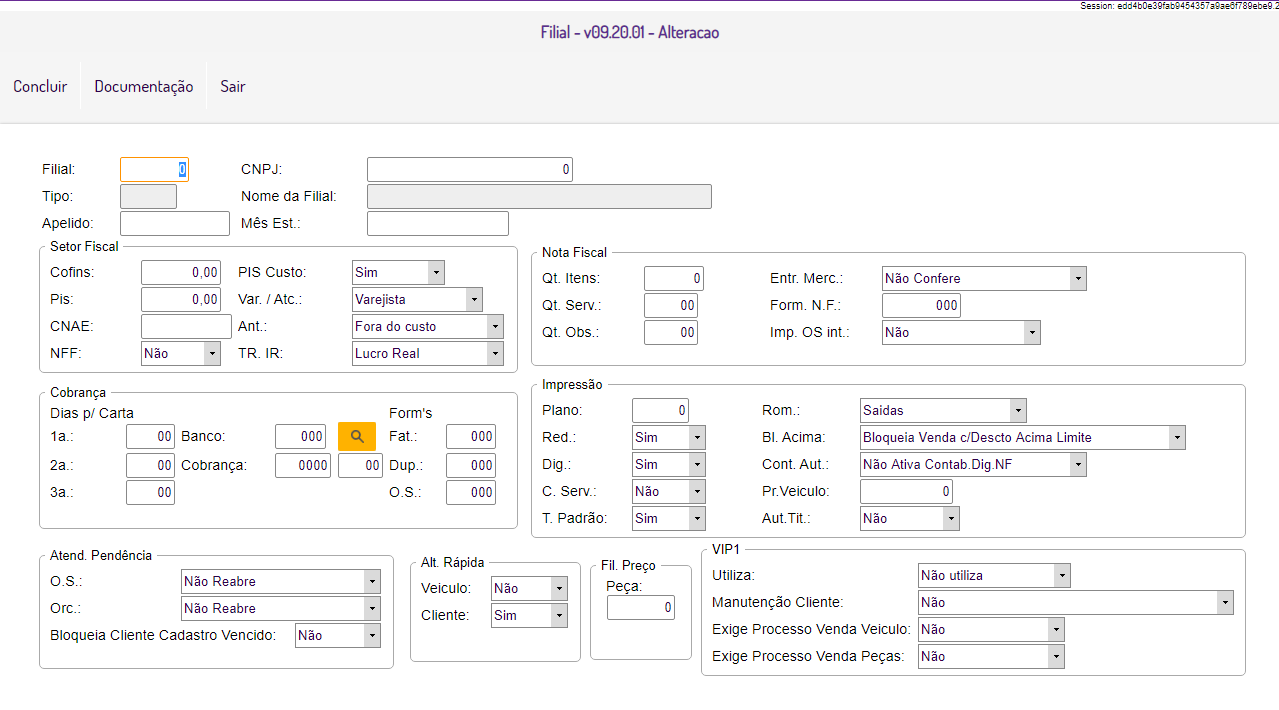Open the Ant. Fora do custo dropdown

(428, 326)
